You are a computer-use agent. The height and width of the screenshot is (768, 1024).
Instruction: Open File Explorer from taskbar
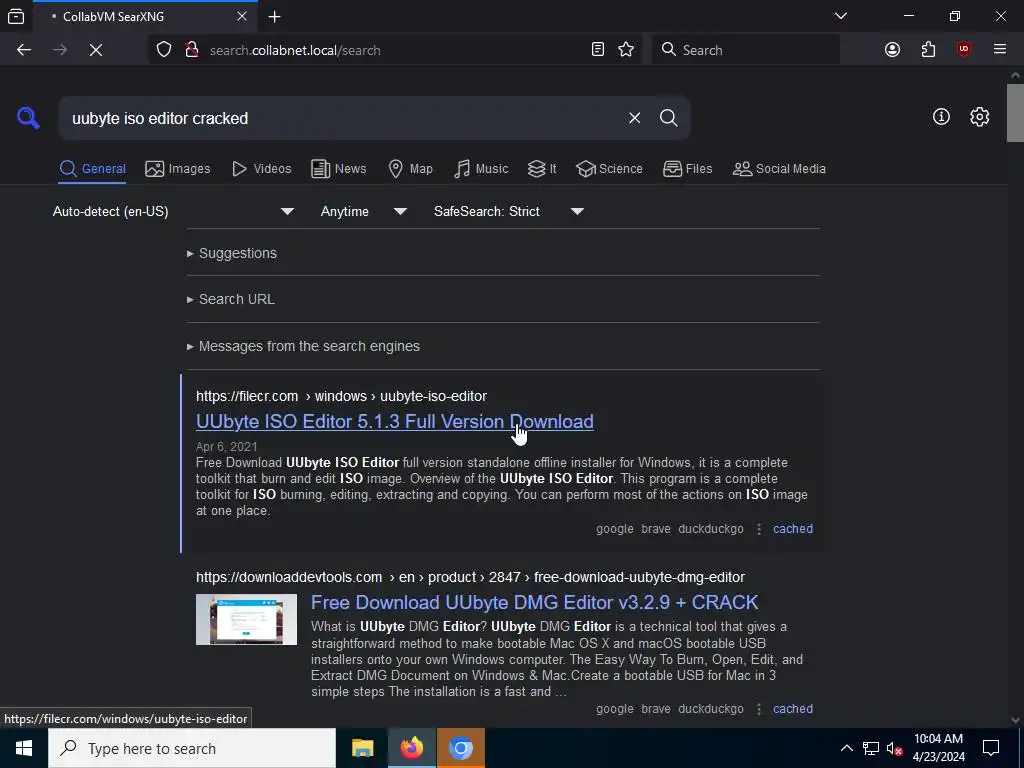362,748
